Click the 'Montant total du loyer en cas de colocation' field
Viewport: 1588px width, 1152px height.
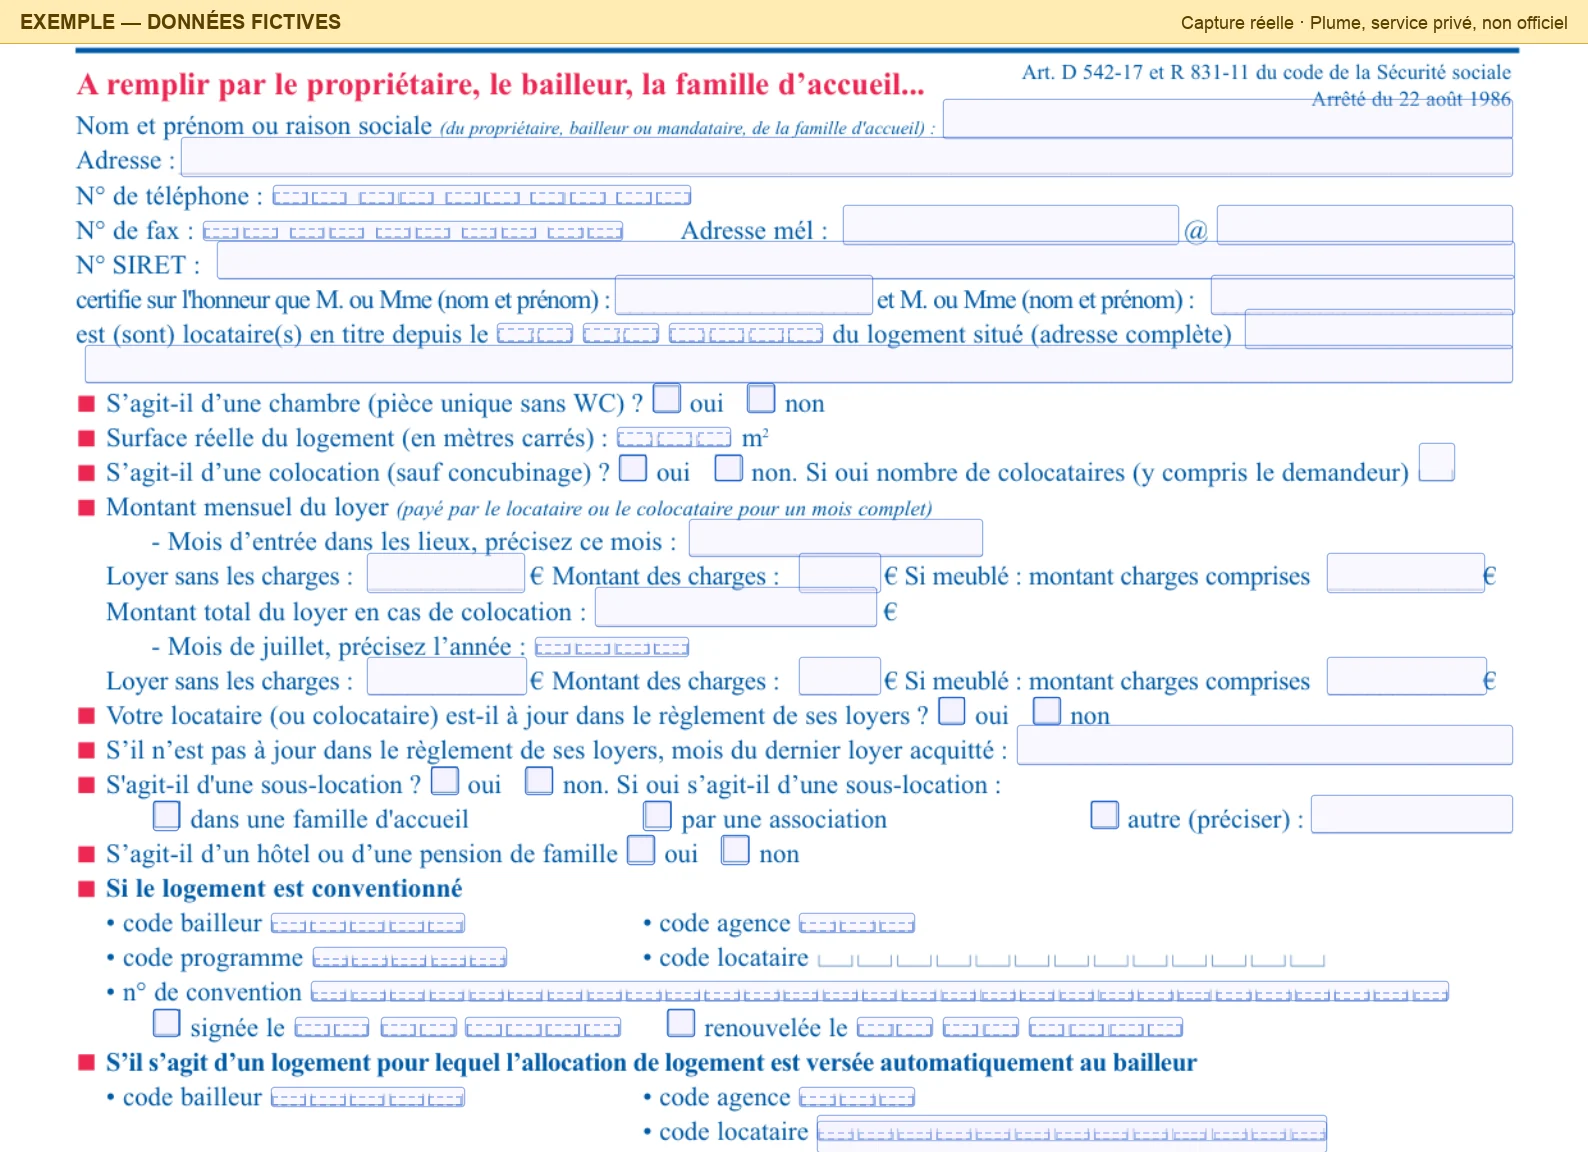pos(736,608)
